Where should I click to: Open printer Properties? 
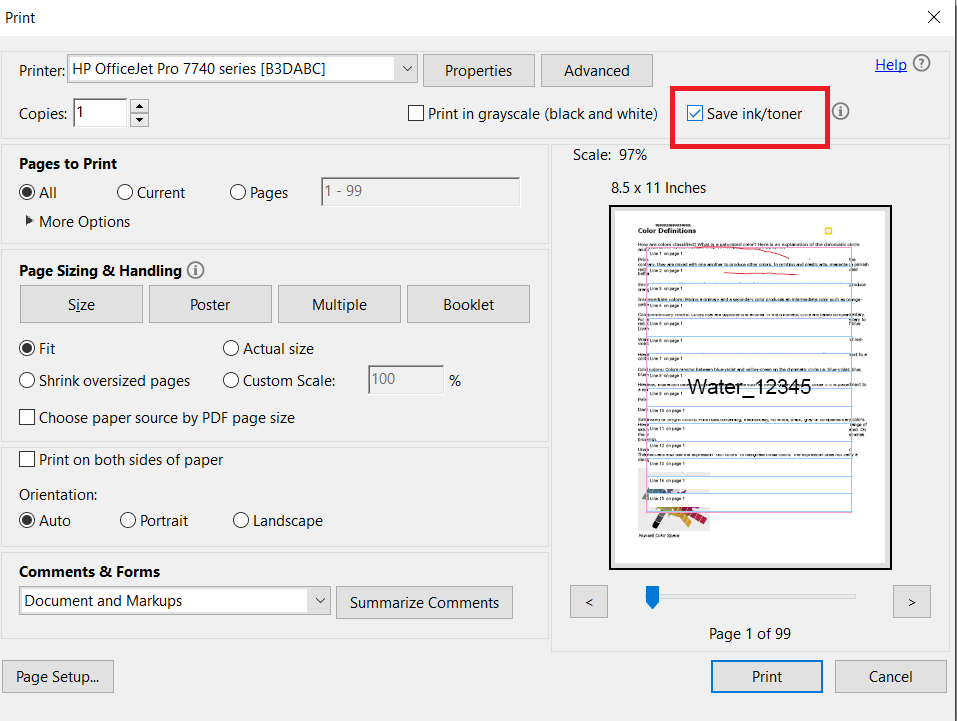click(x=478, y=70)
